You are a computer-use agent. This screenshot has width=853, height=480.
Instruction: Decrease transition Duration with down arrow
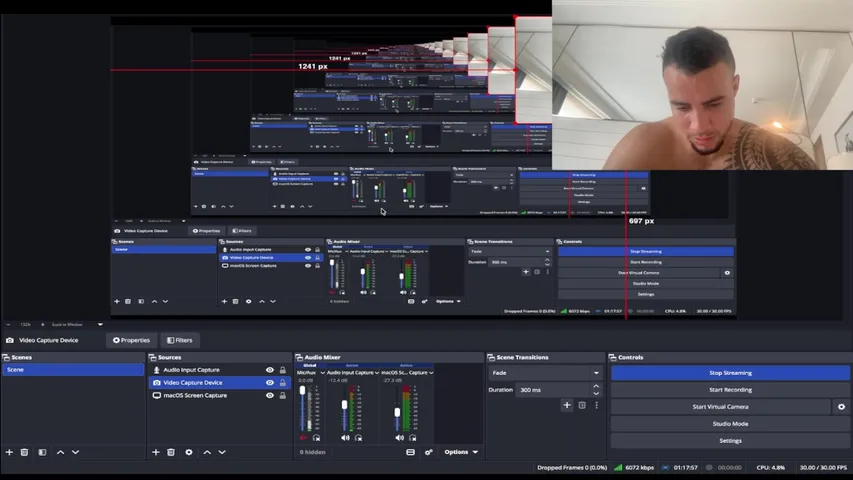click(x=596, y=393)
